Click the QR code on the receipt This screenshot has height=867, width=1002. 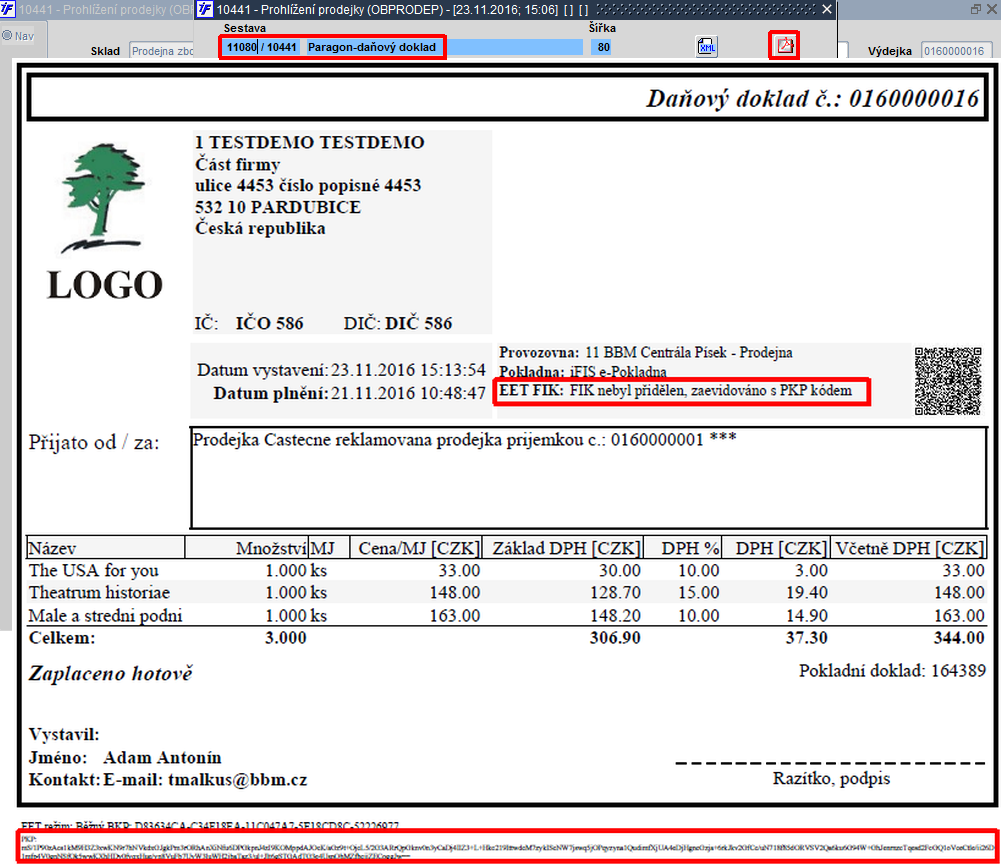click(948, 381)
